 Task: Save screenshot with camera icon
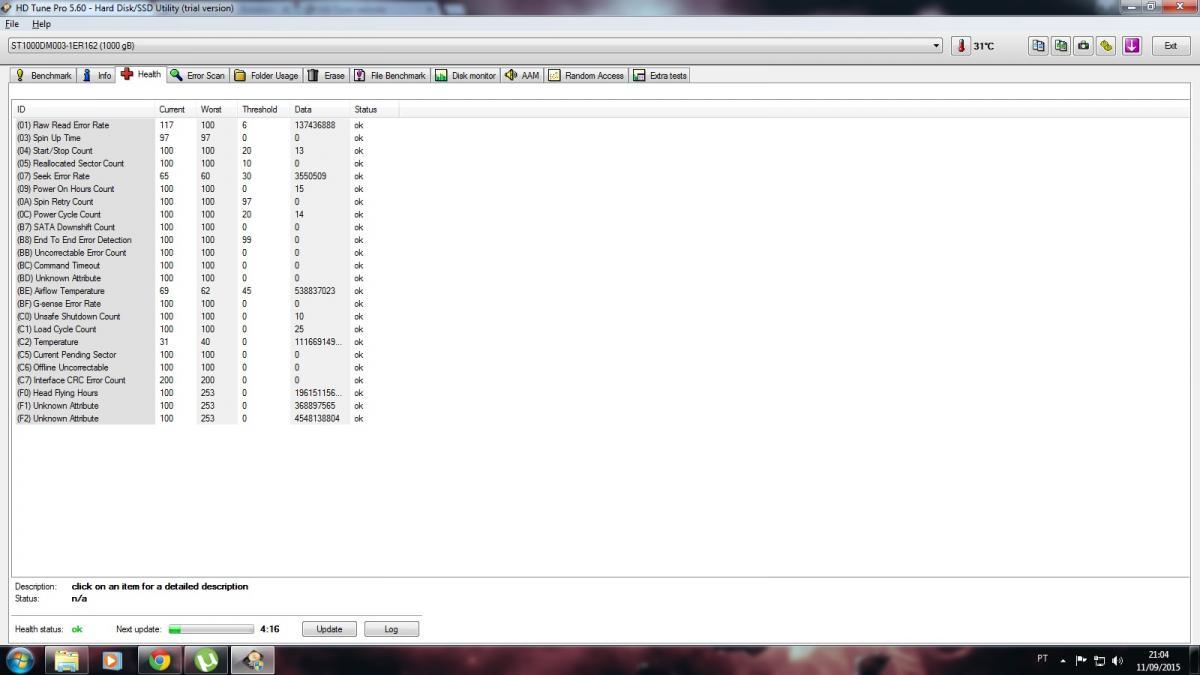tap(1084, 46)
